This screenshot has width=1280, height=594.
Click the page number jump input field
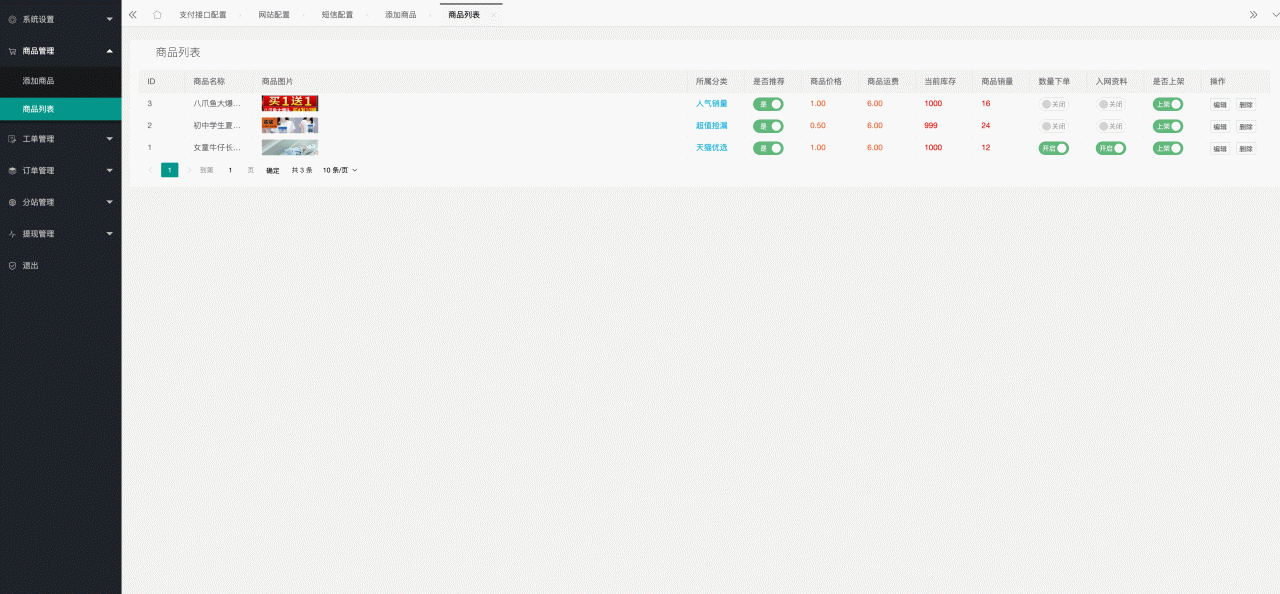230,170
